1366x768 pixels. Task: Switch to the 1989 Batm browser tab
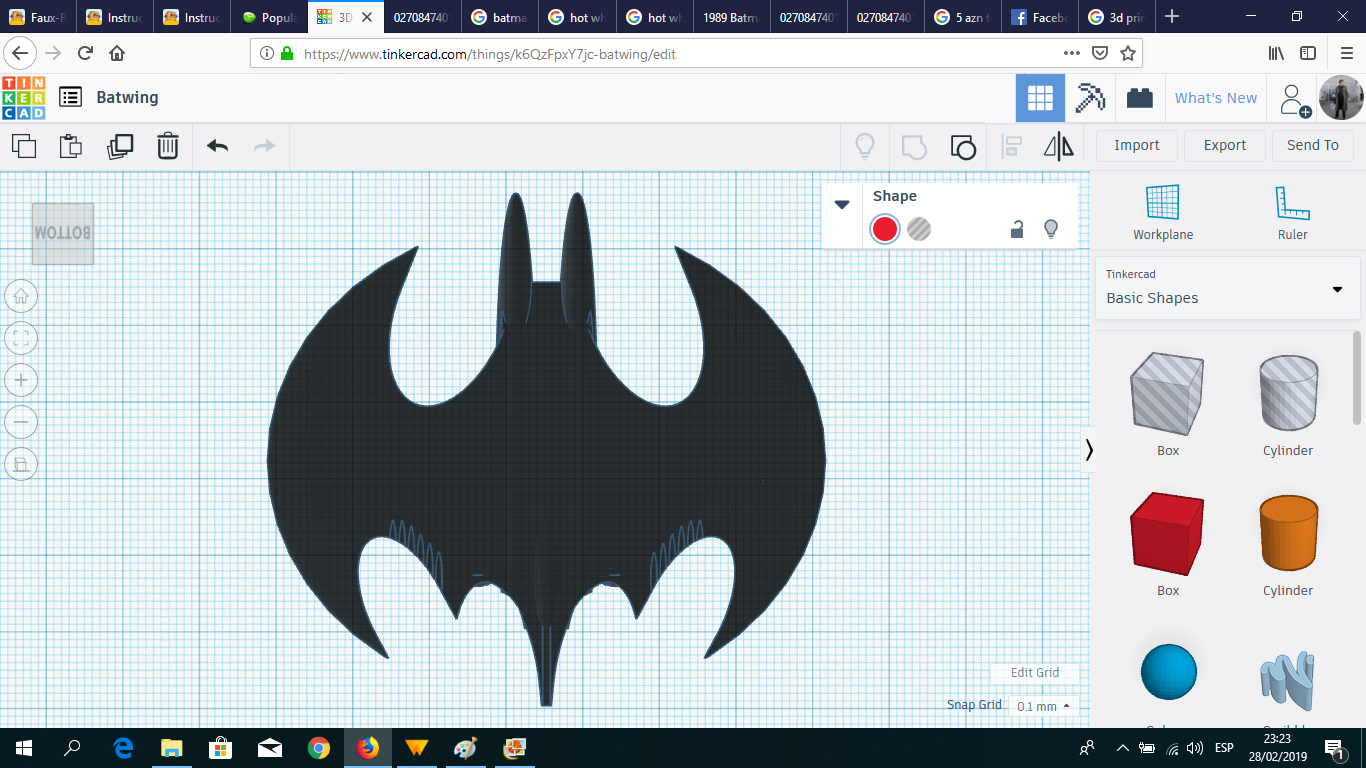(x=731, y=17)
